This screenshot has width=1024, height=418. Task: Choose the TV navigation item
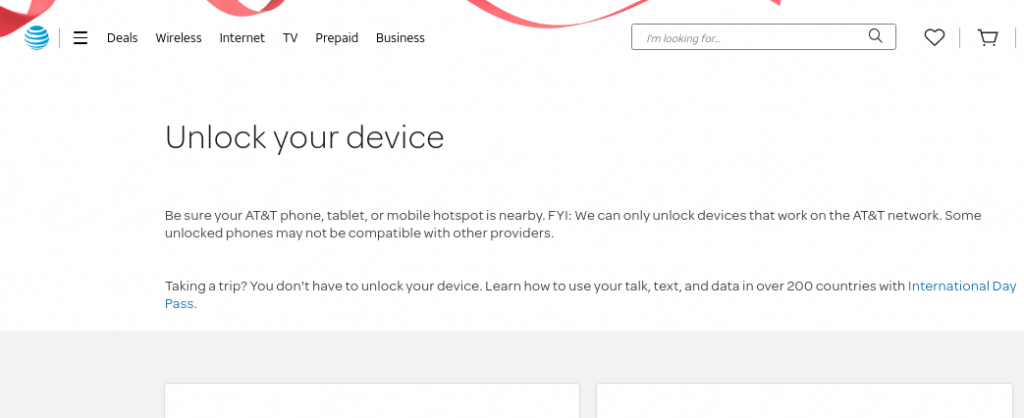tap(290, 38)
